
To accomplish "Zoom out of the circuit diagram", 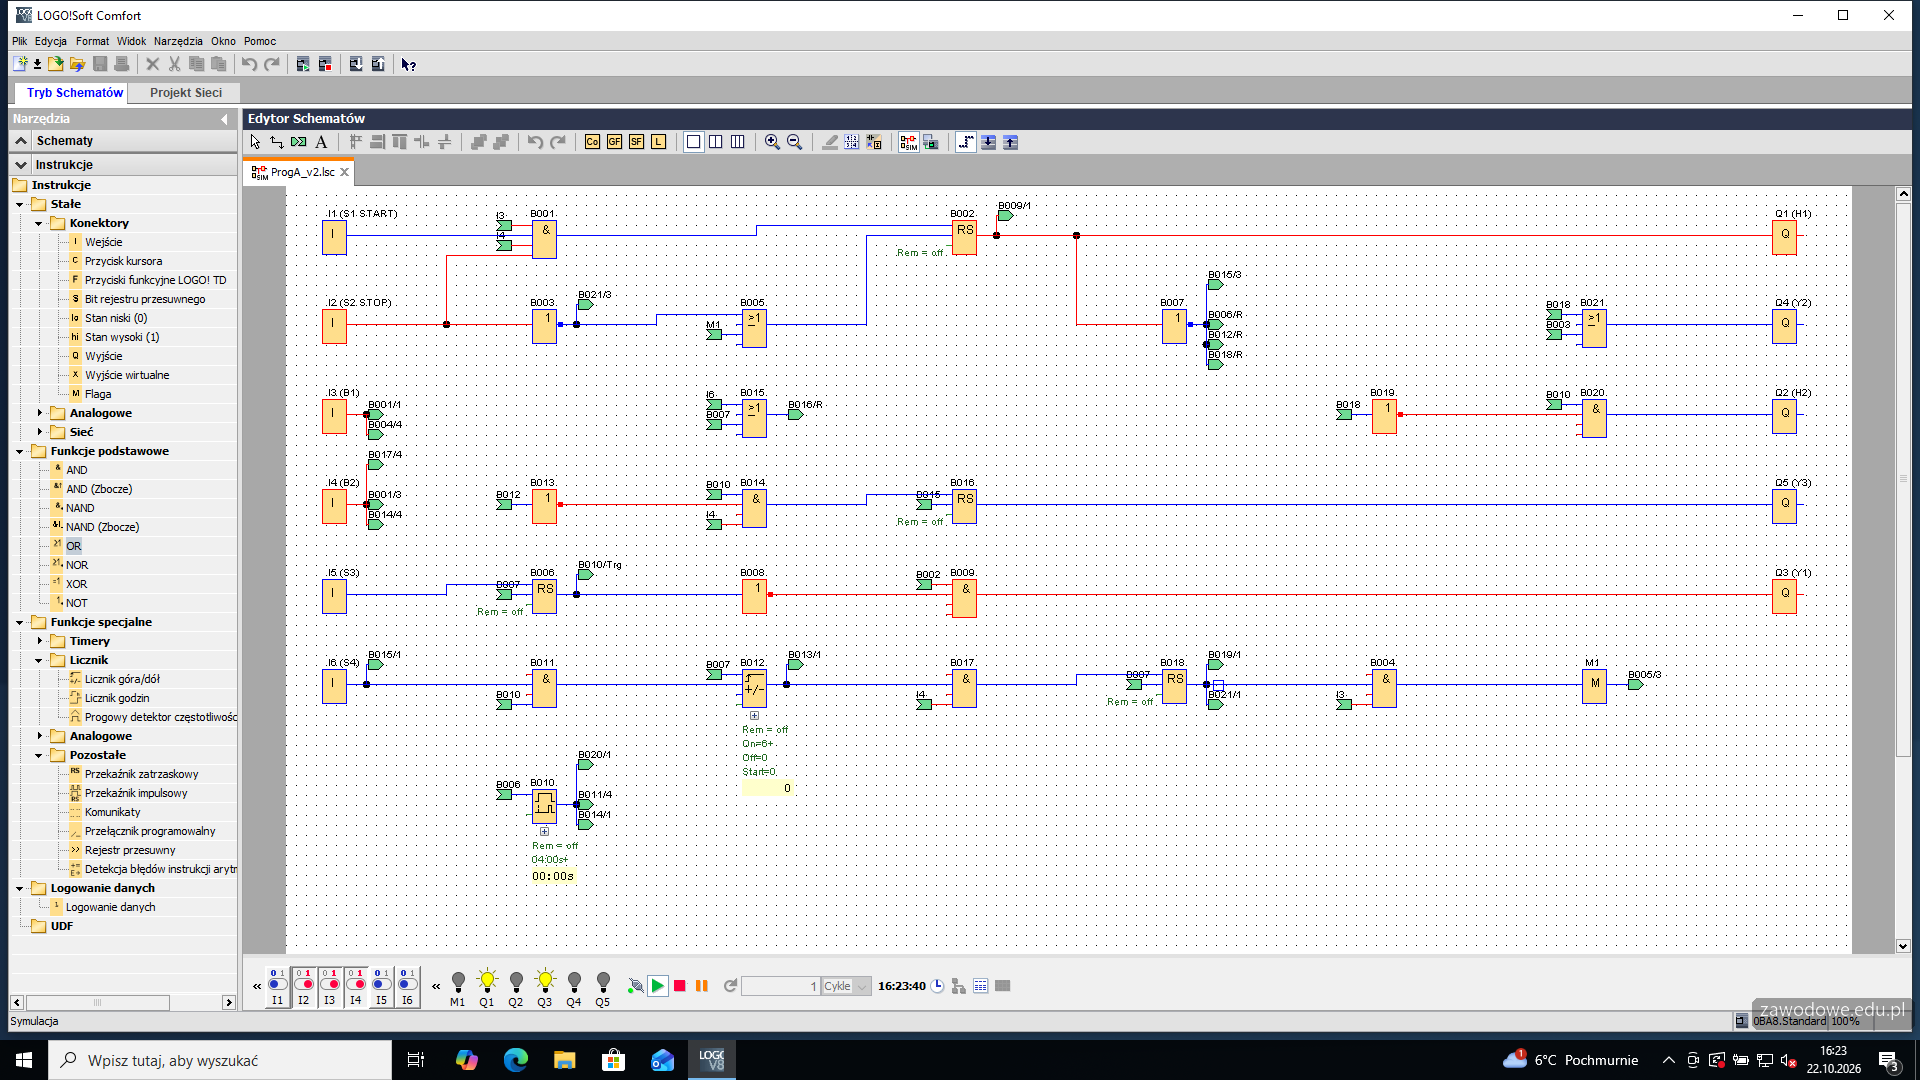I will pyautogui.click(x=794, y=142).
